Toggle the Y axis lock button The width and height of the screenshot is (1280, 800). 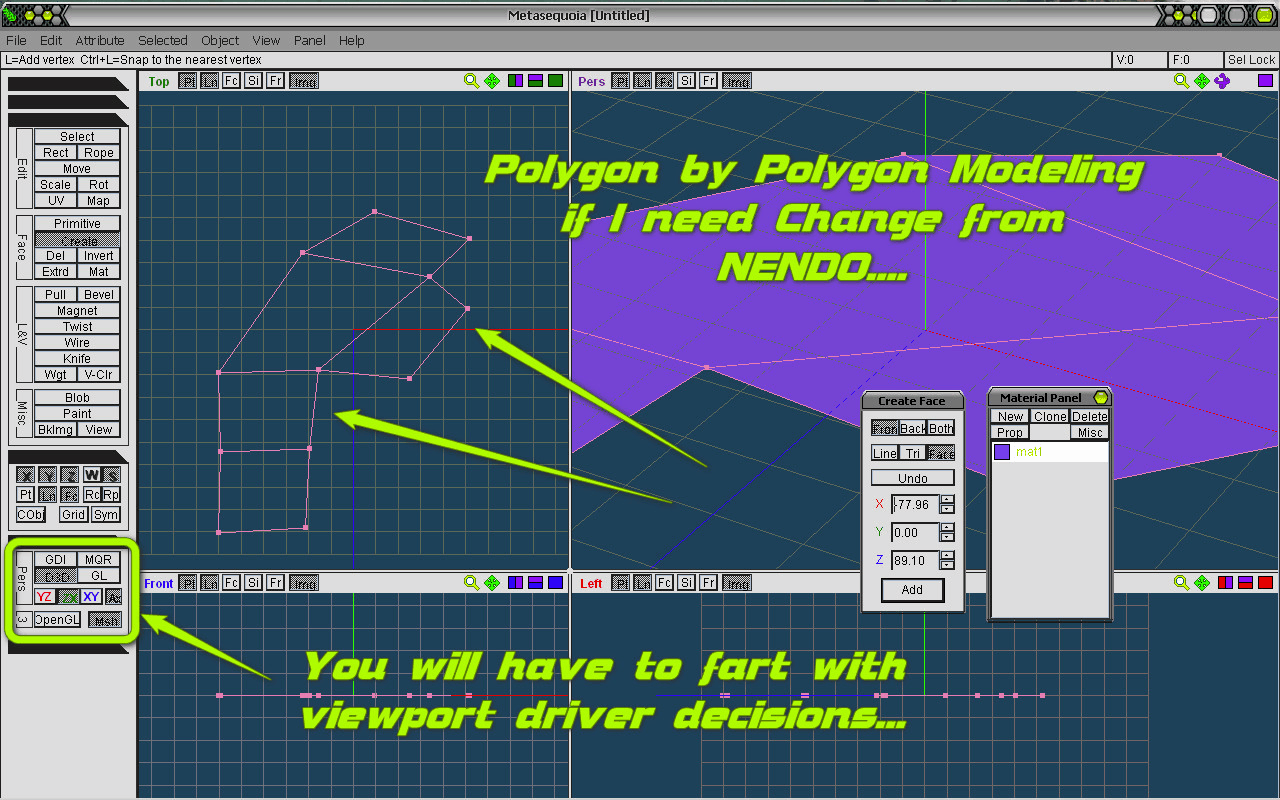click(x=47, y=475)
